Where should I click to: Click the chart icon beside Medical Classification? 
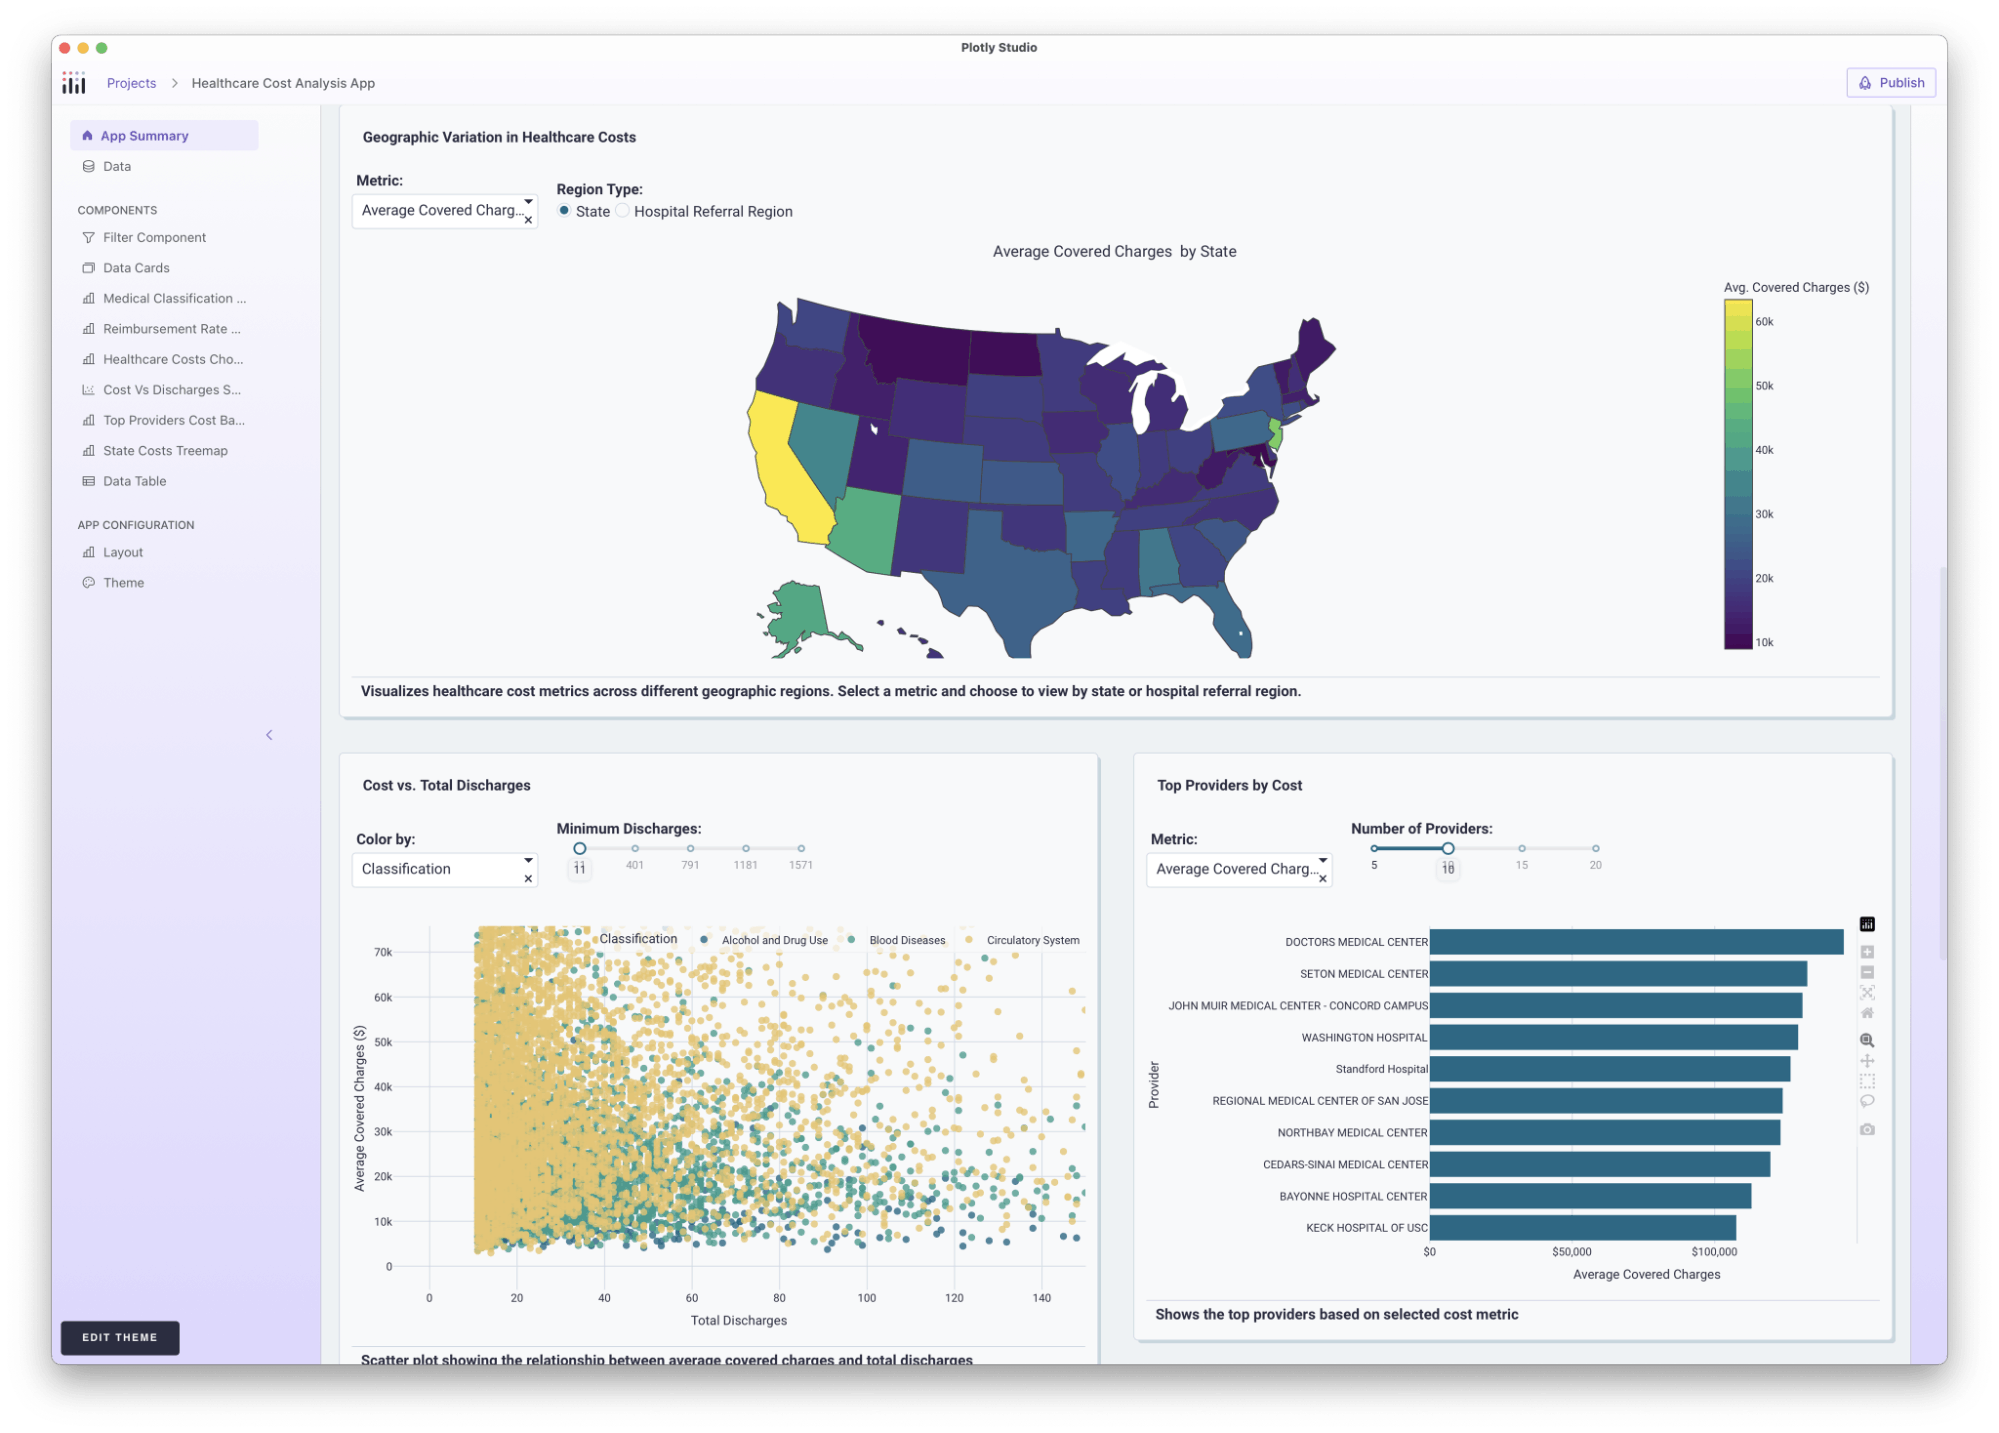pos(88,298)
